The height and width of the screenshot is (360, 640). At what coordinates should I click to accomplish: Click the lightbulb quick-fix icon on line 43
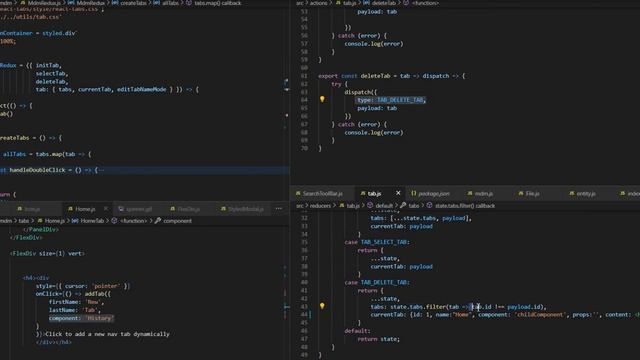click(322, 306)
